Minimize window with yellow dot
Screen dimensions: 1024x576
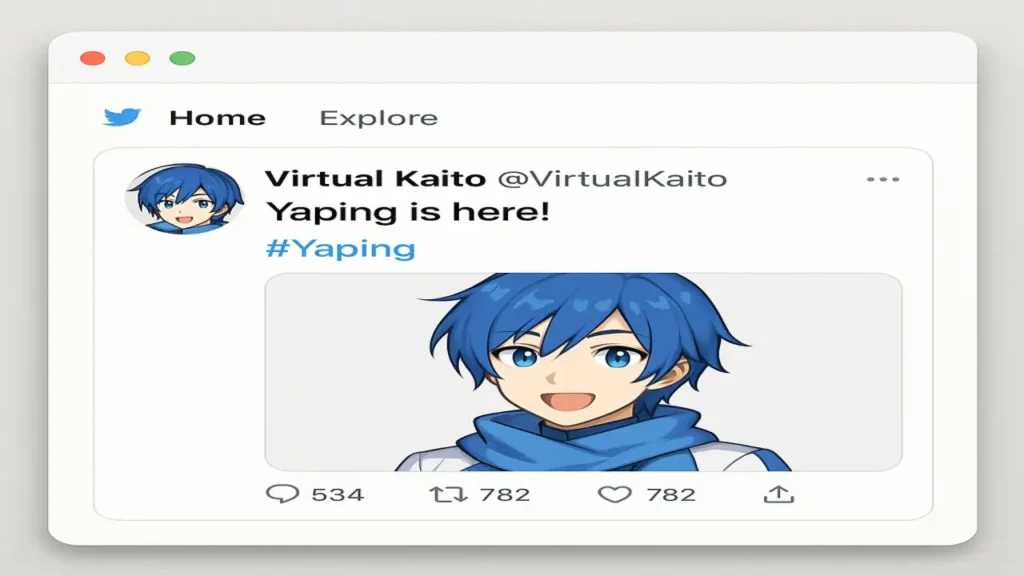pyautogui.click(x=137, y=58)
